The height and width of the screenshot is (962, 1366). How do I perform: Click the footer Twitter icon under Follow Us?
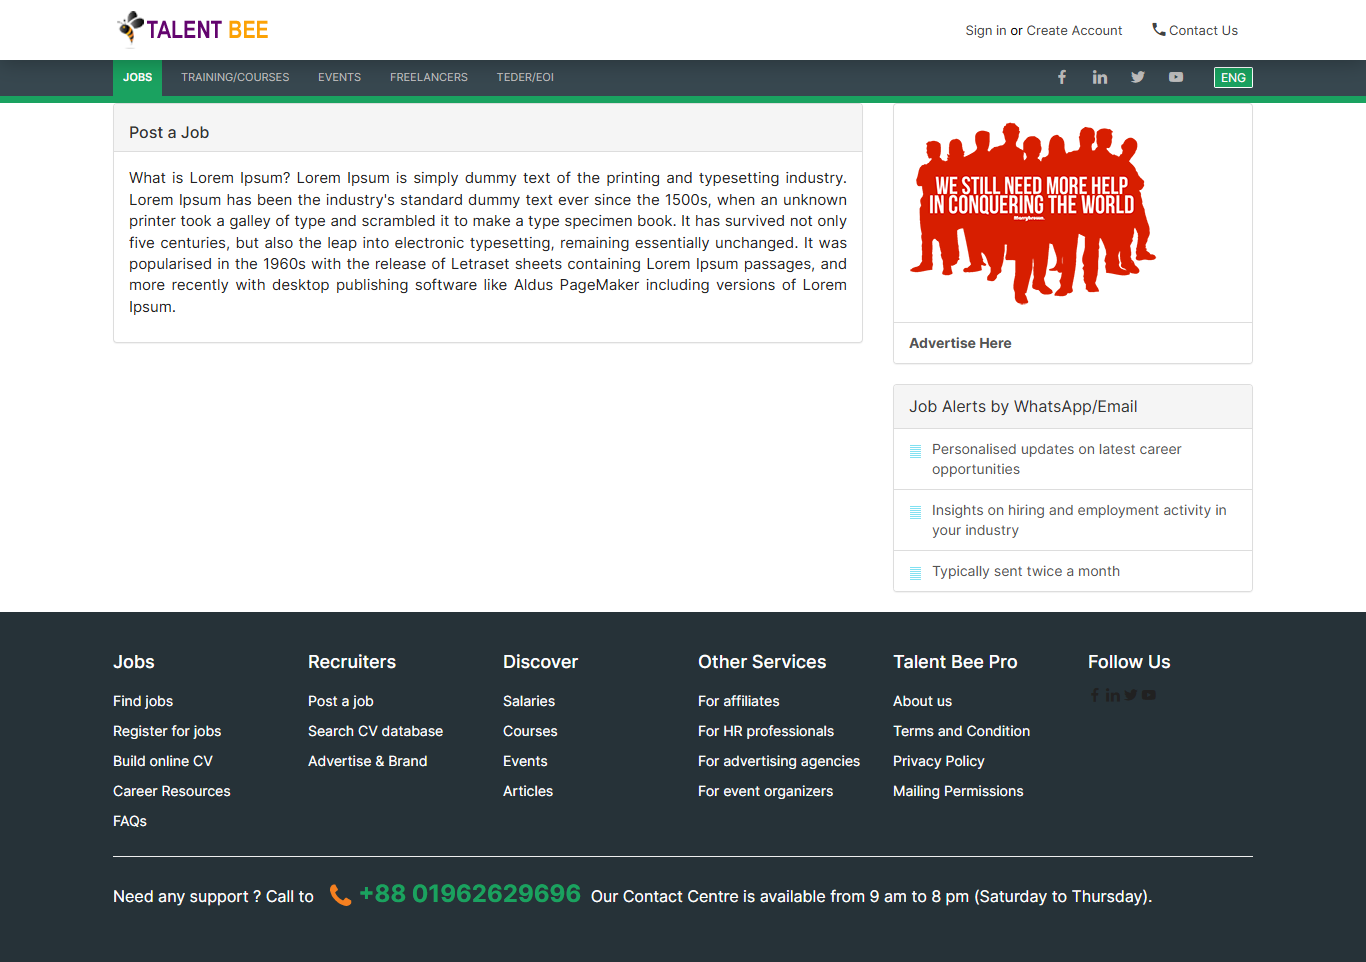1131,695
